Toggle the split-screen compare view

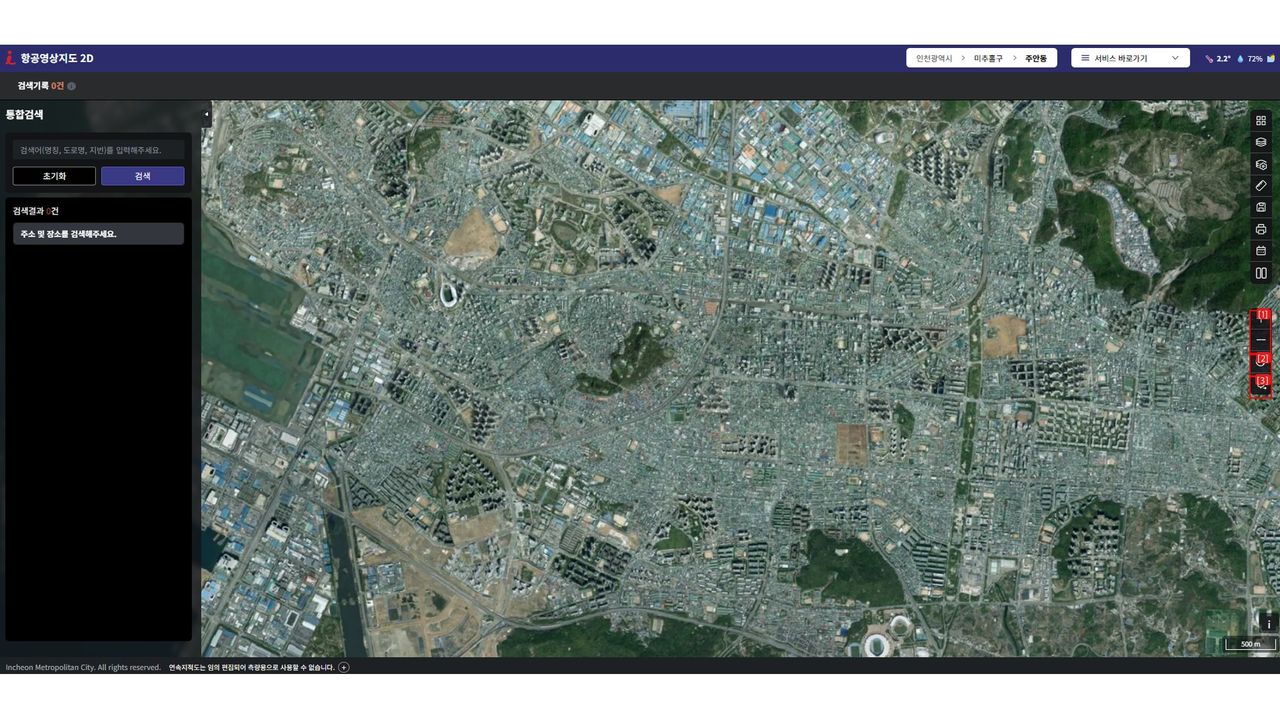pos(1261,273)
